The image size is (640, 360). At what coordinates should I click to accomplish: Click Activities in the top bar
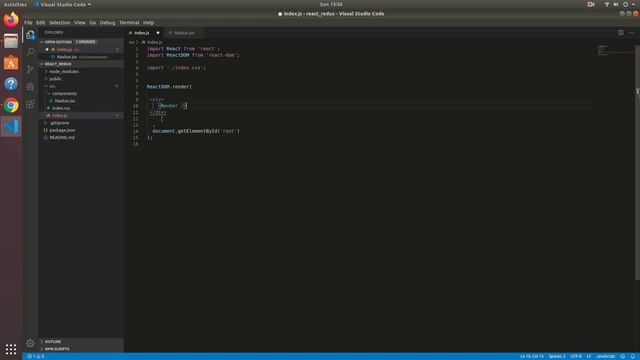(15, 4)
